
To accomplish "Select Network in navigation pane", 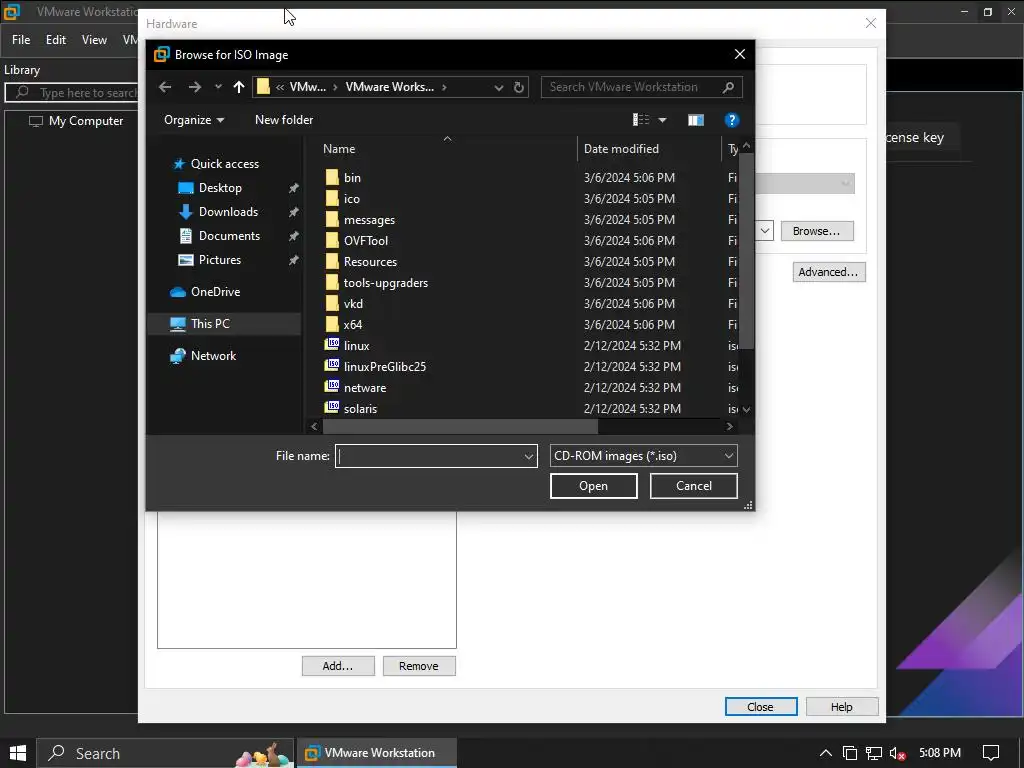I will coord(213,356).
